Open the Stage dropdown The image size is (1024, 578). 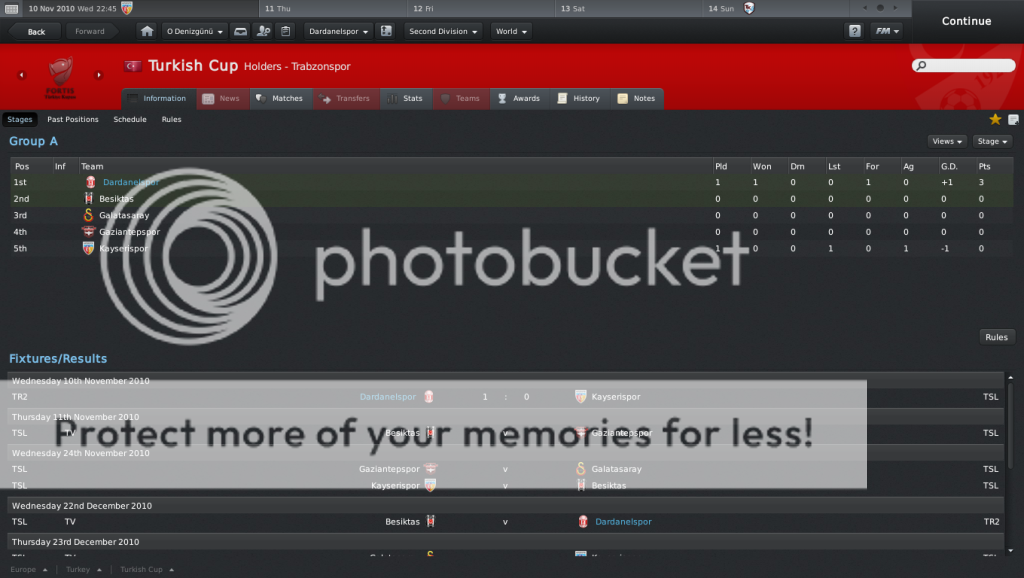(992, 141)
